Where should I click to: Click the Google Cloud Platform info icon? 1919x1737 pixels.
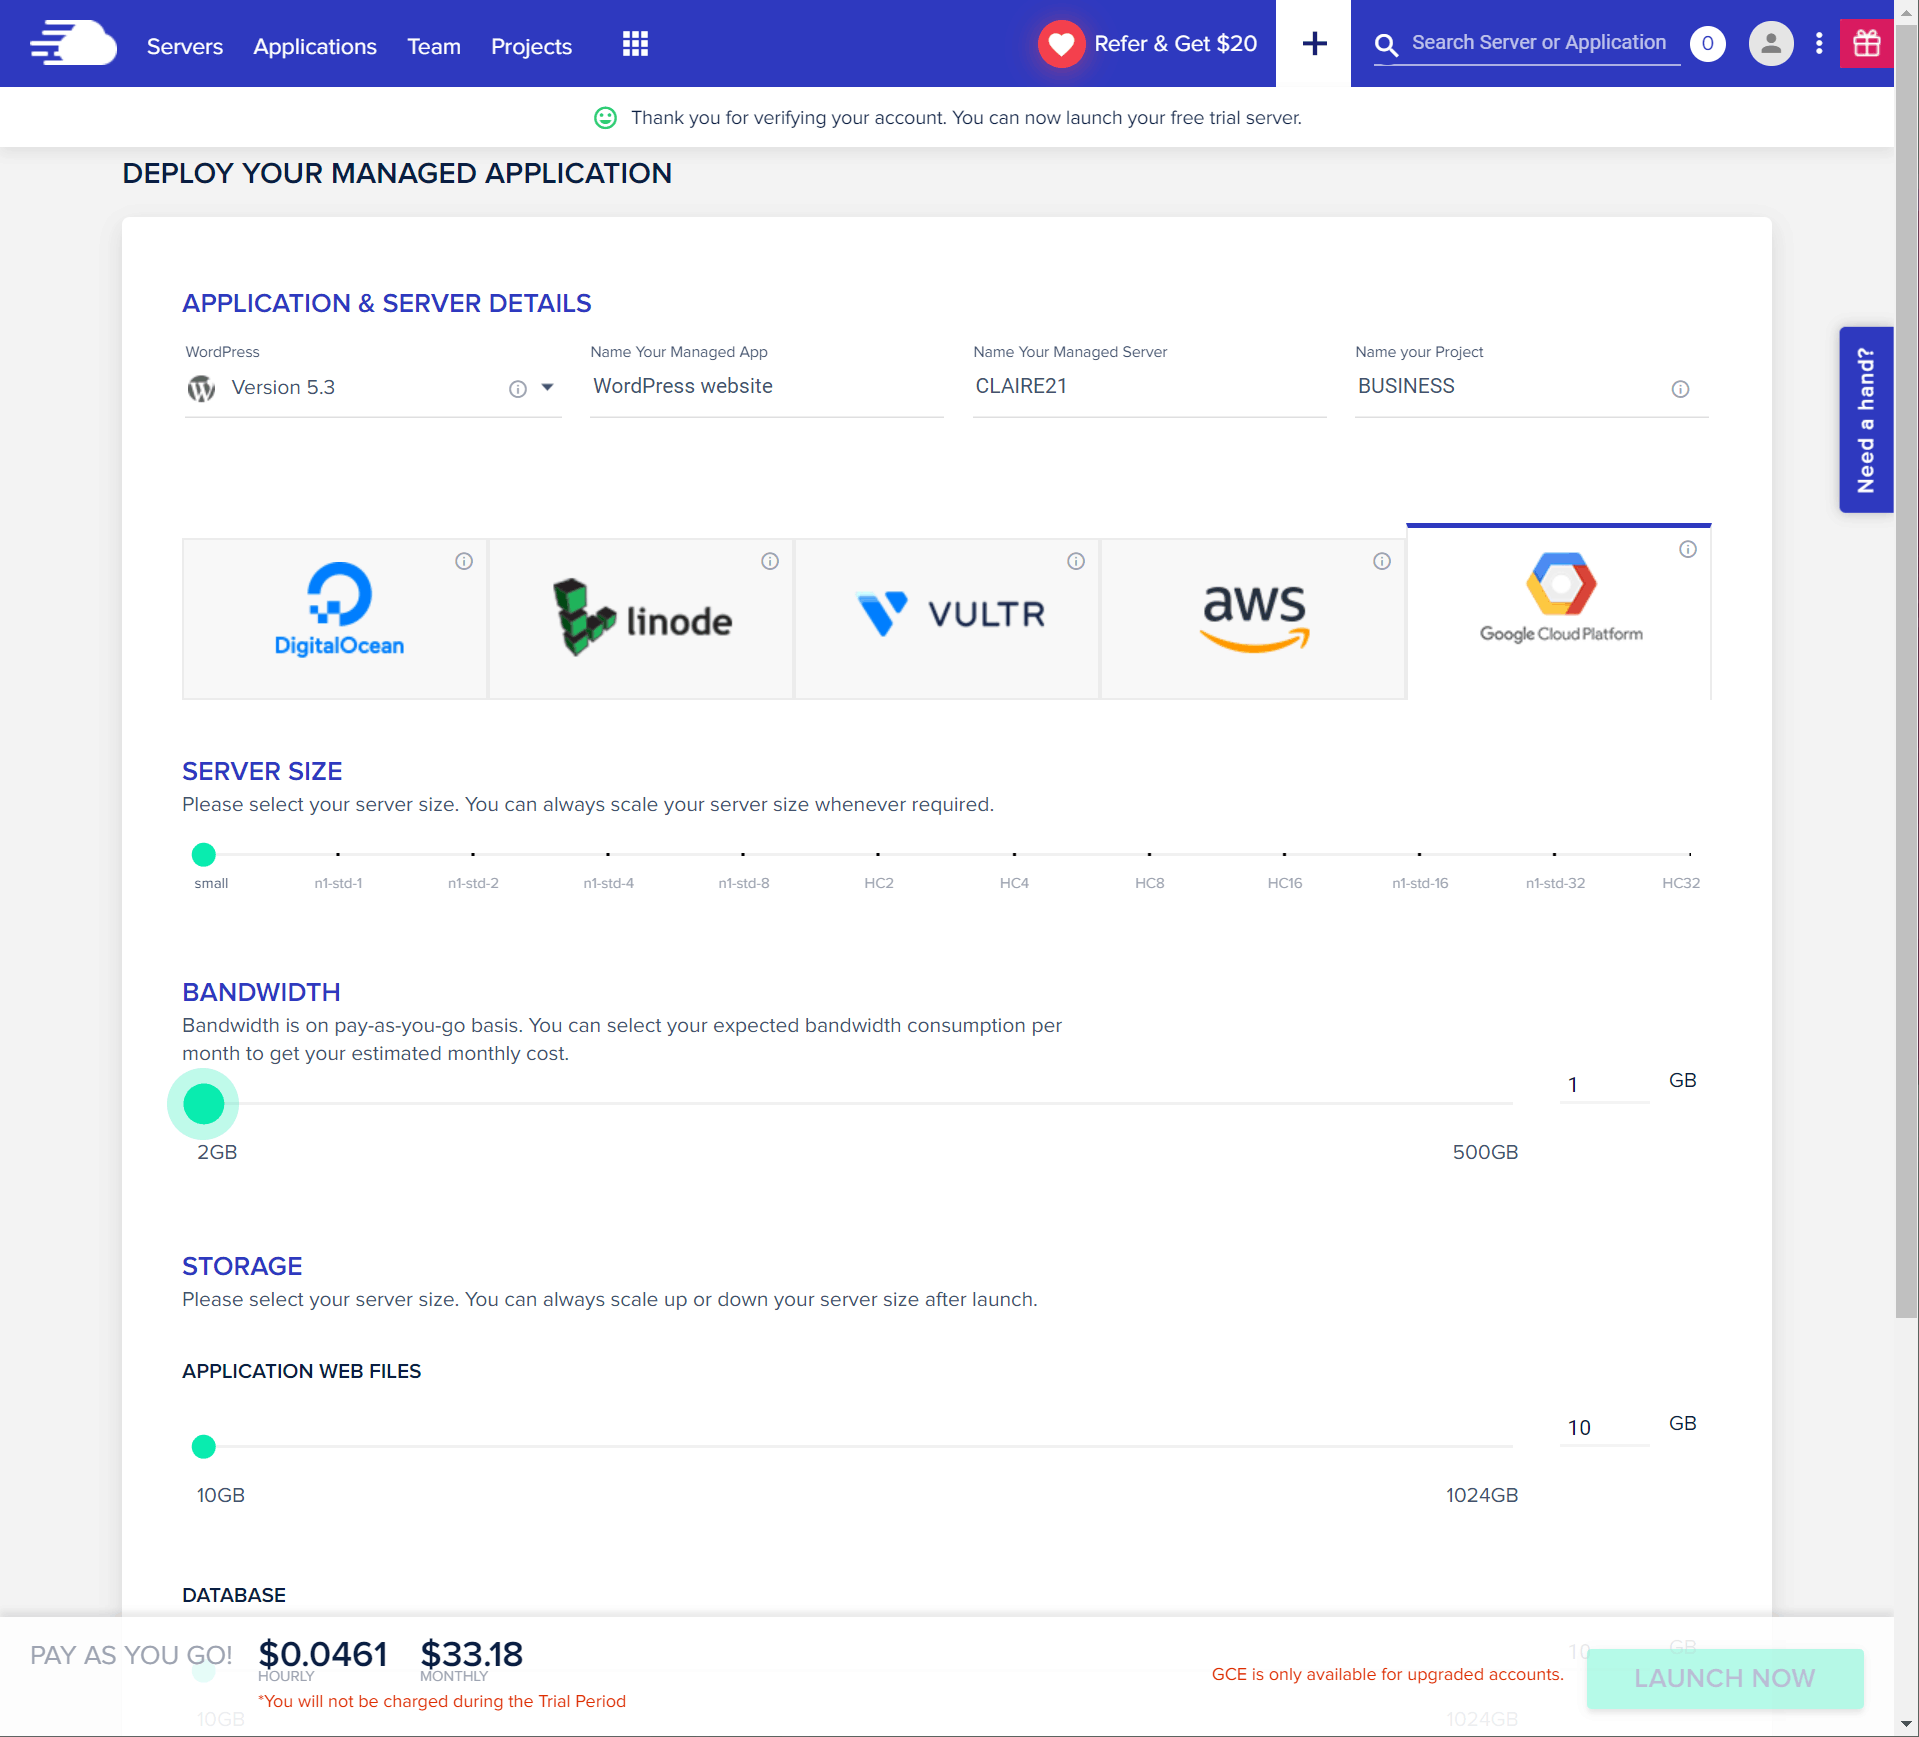pos(1688,549)
